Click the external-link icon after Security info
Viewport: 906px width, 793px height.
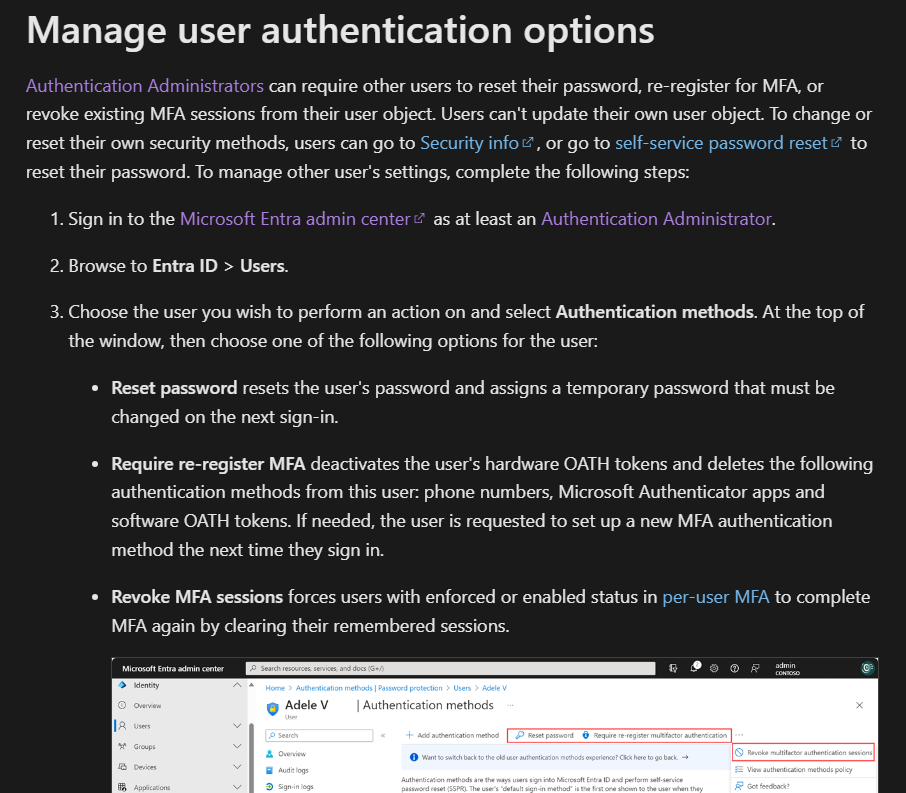tap(528, 142)
